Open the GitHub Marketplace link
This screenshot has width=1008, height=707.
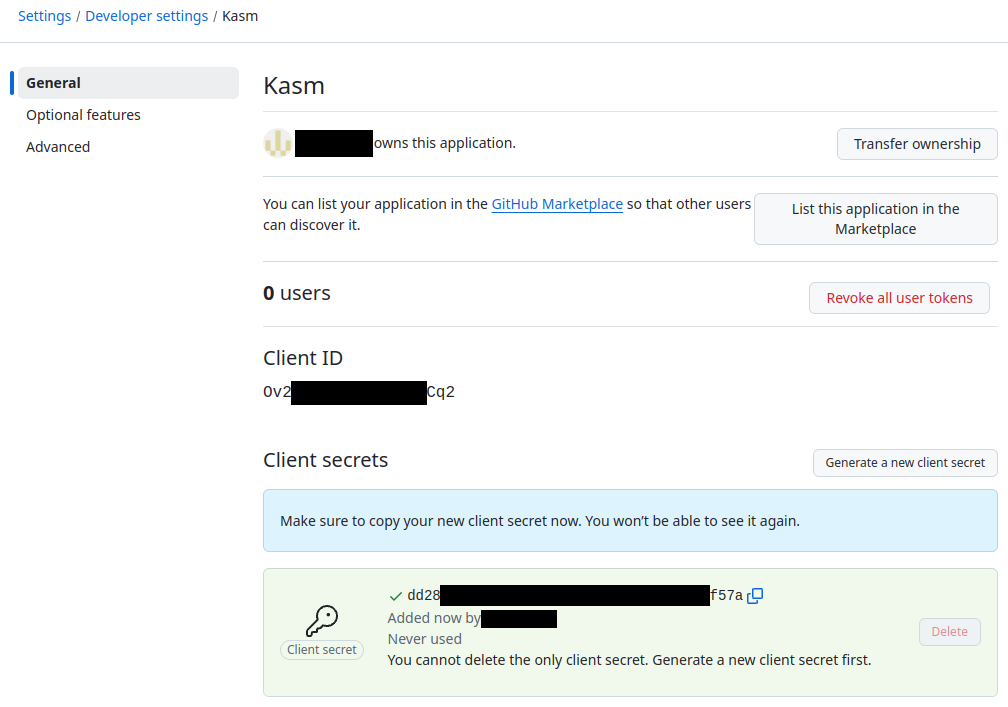(557, 204)
